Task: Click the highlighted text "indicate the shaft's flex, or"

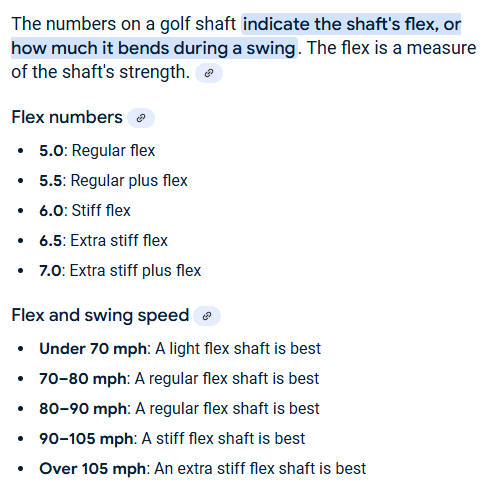Action: [x=351, y=24]
